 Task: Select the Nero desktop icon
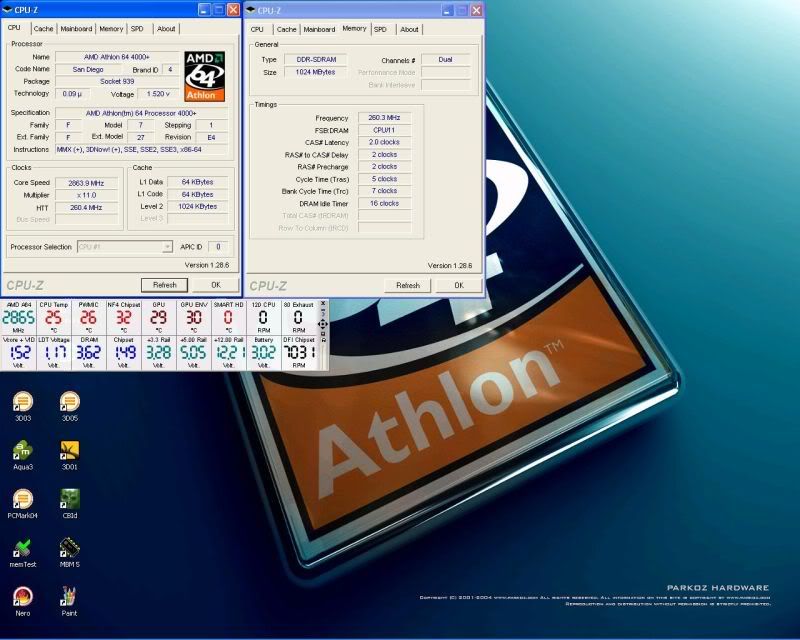23,602
